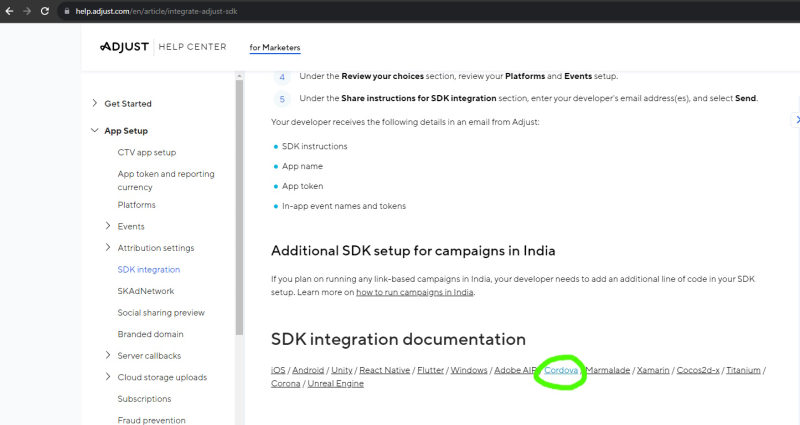800x425 pixels.
Task: Open the Cocos2d-x SDK documentation link
Action: click(697, 370)
